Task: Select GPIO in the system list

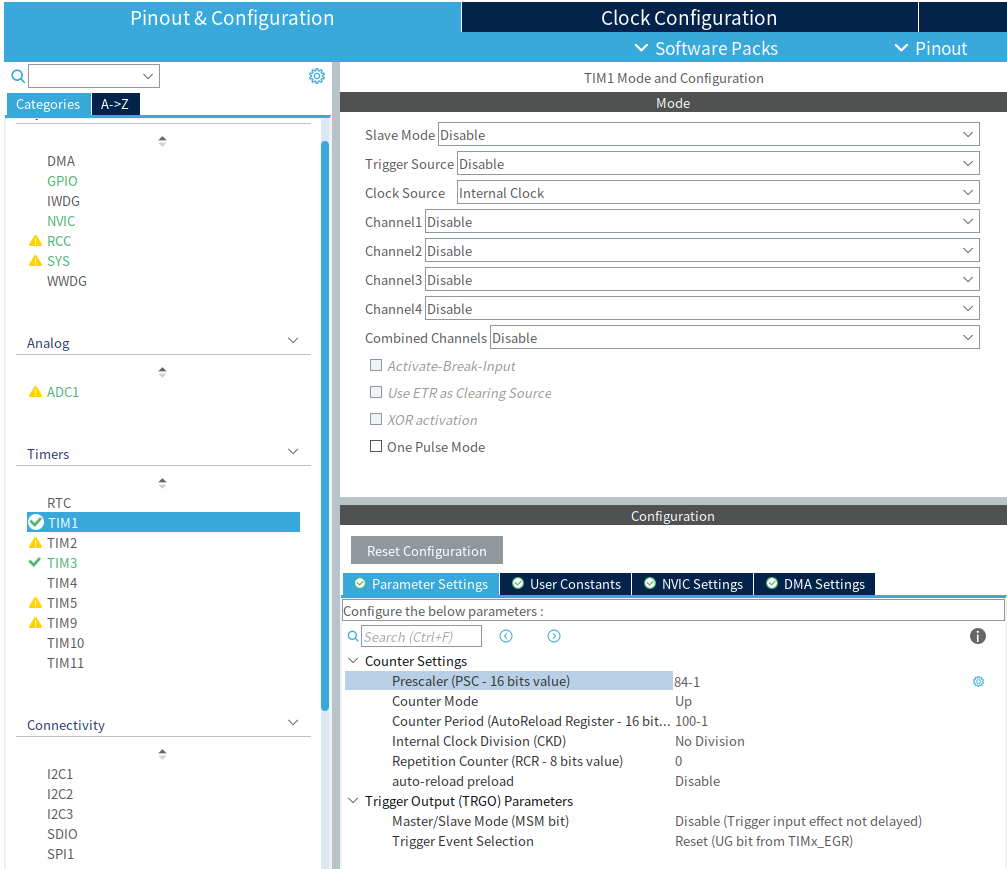Action: click(62, 181)
